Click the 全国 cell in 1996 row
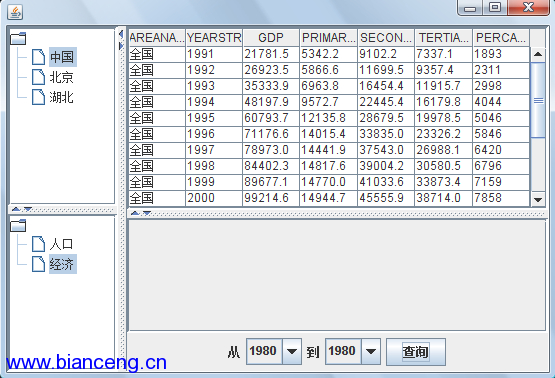 tap(157, 134)
